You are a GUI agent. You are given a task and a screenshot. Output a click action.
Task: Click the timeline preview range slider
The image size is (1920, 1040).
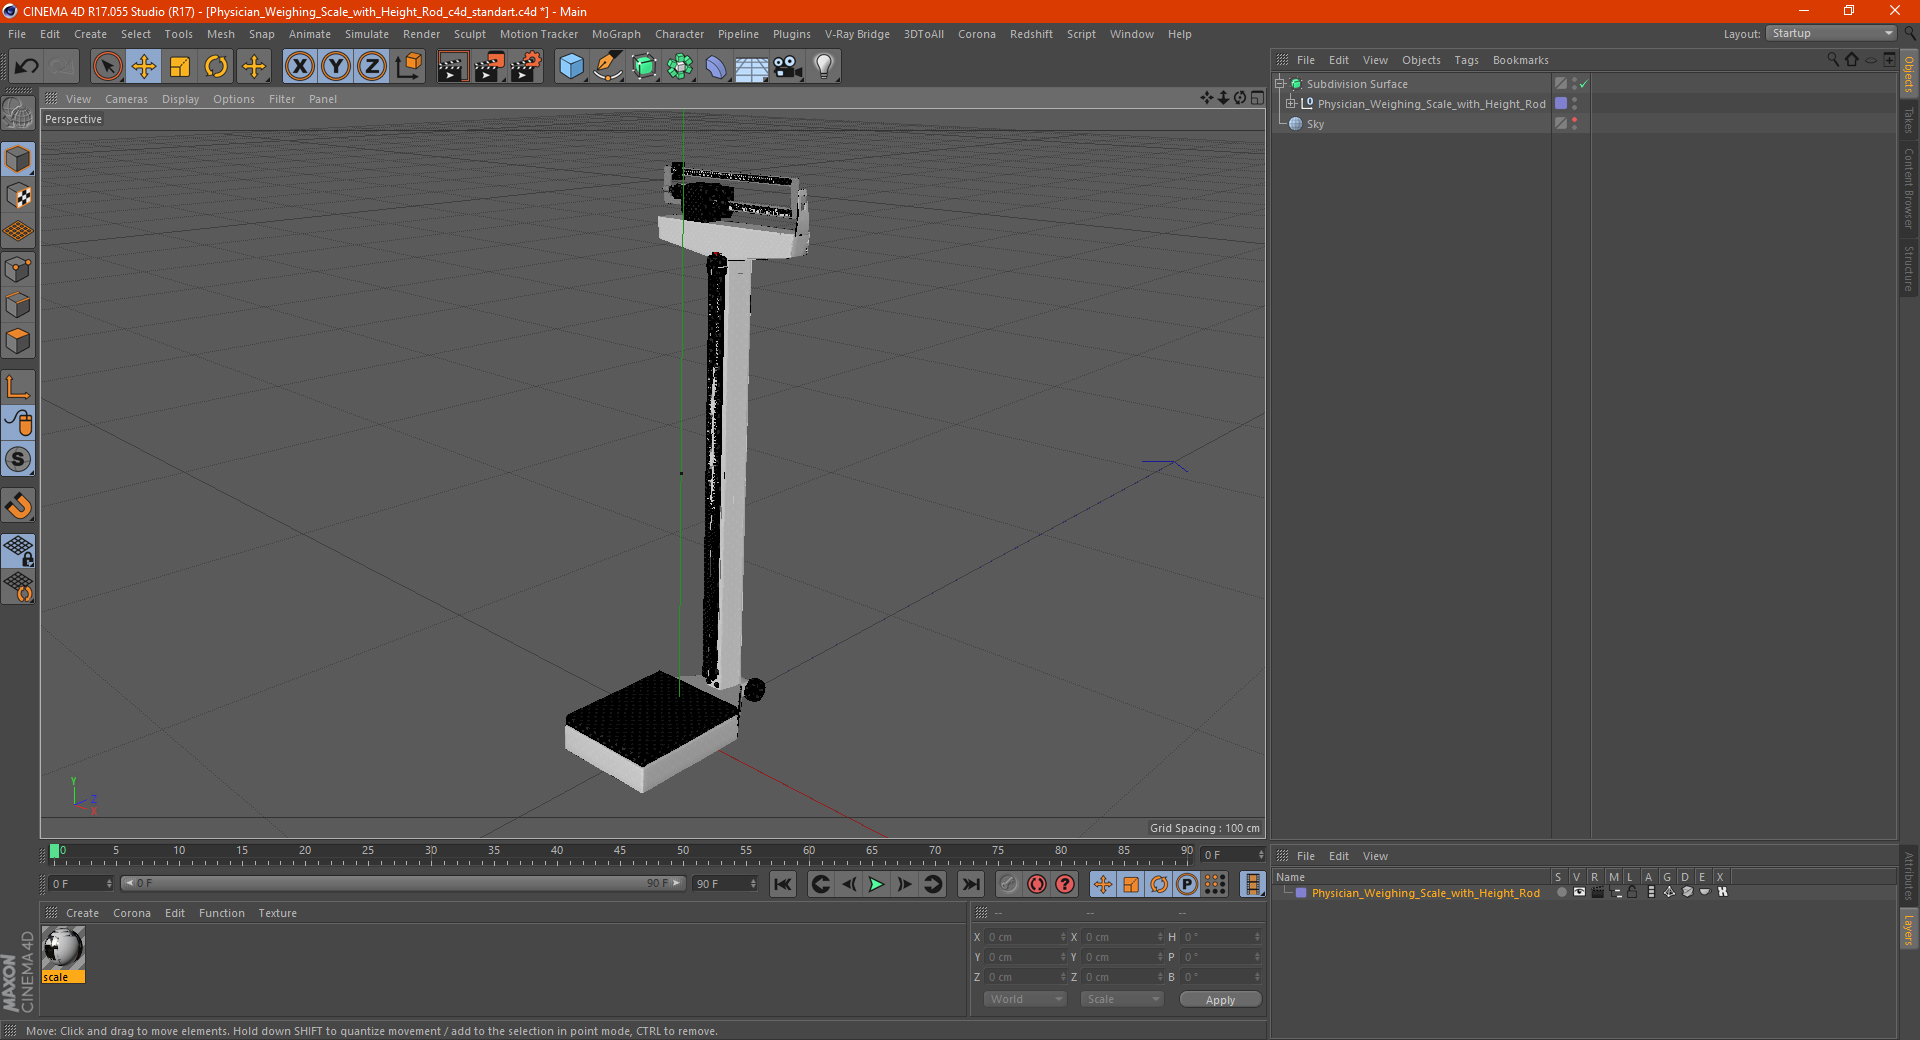click(x=402, y=883)
